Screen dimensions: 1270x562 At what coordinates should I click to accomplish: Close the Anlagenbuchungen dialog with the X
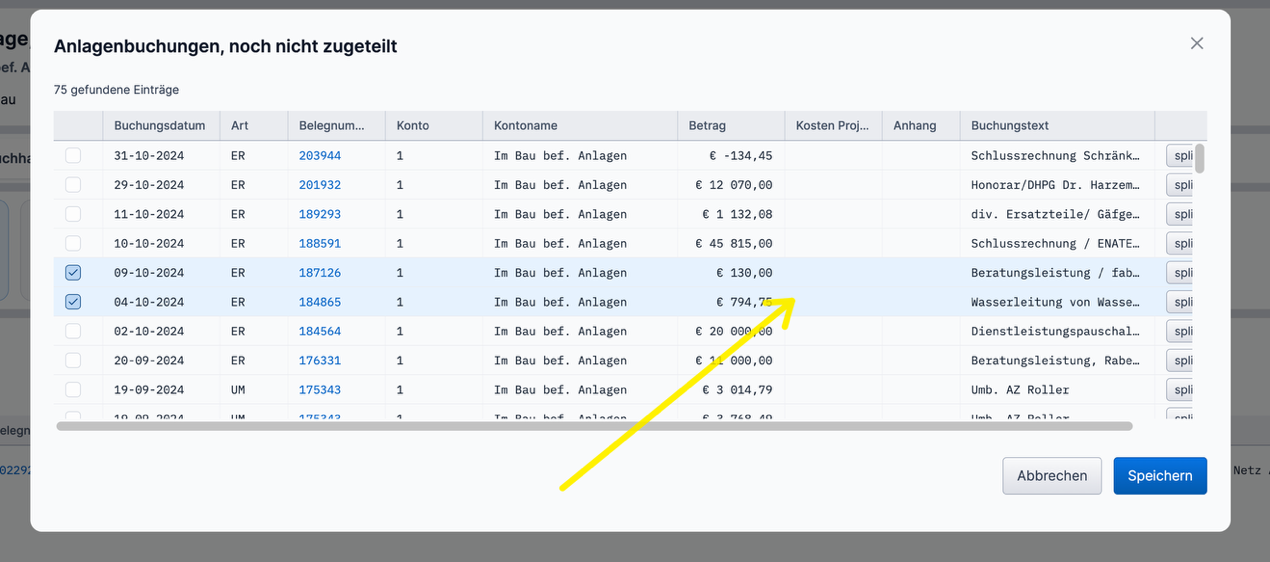[x=1197, y=43]
